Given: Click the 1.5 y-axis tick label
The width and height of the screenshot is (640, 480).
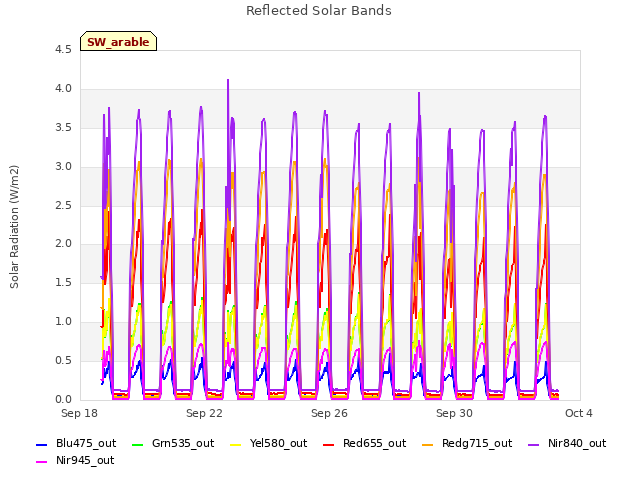Looking at the screenshot, I should pos(63,282).
